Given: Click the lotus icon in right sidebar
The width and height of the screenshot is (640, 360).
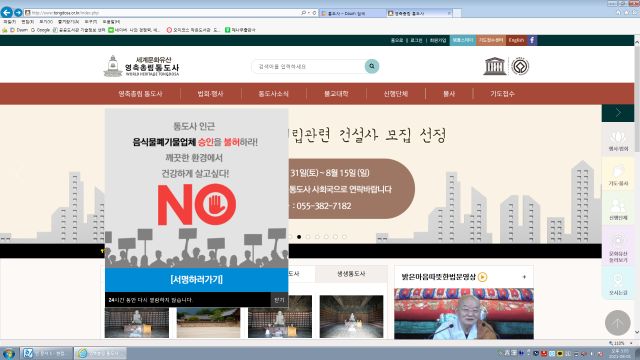Looking at the screenshot, I should tap(618, 140).
